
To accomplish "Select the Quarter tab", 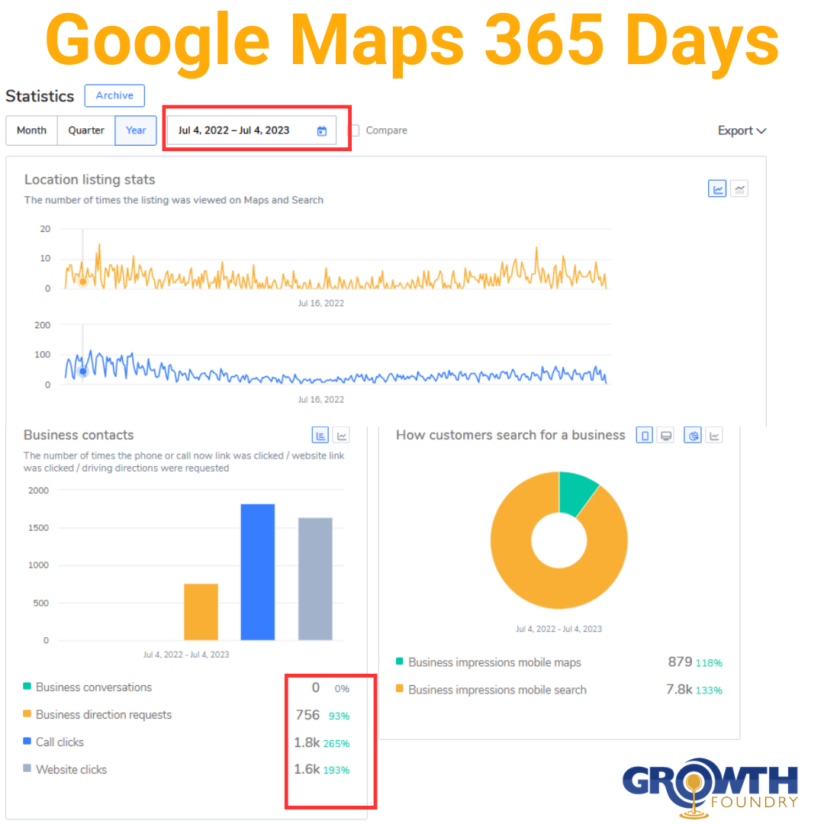I will tap(85, 130).
